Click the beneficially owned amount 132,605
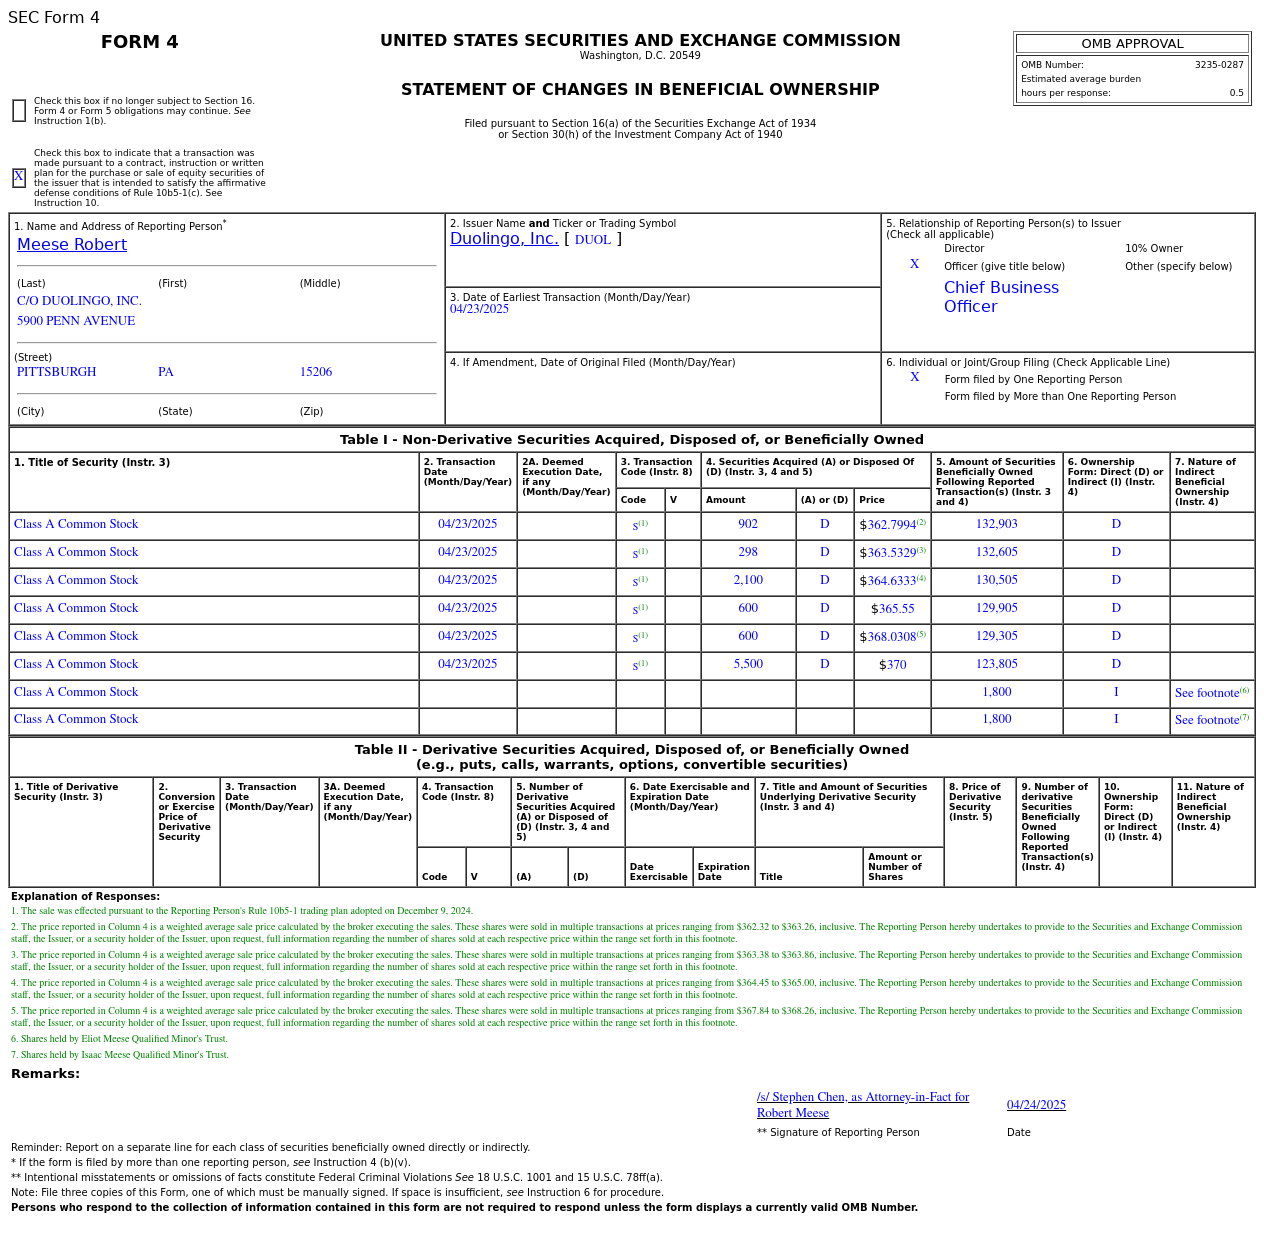This screenshot has width=1264, height=1237. (997, 552)
